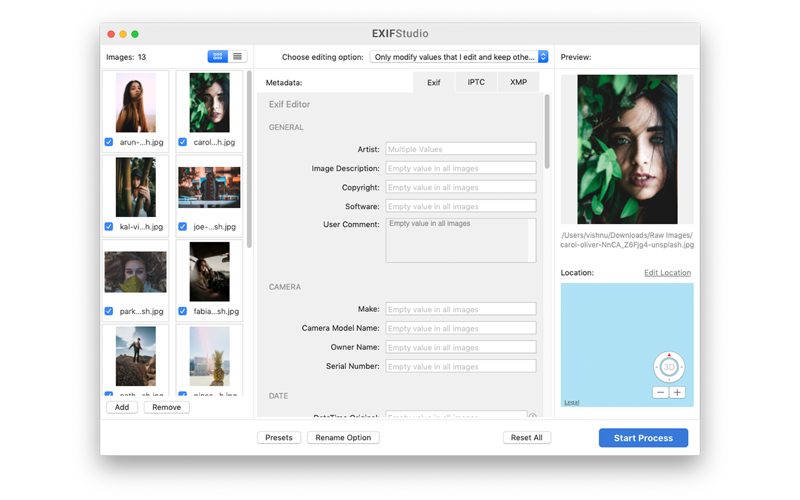Screen dimensions: 800x500
Task: Open the Presets button
Action: [x=279, y=437]
